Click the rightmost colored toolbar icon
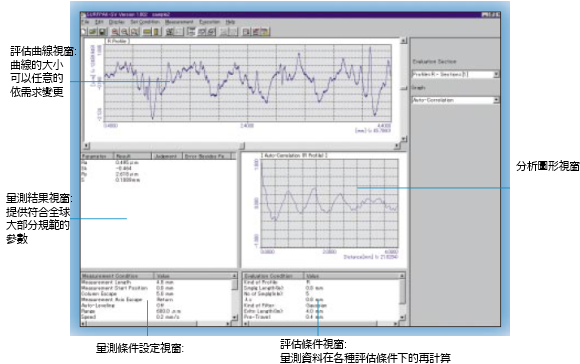This screenshot has height=364, width=580. pos(265,32)
